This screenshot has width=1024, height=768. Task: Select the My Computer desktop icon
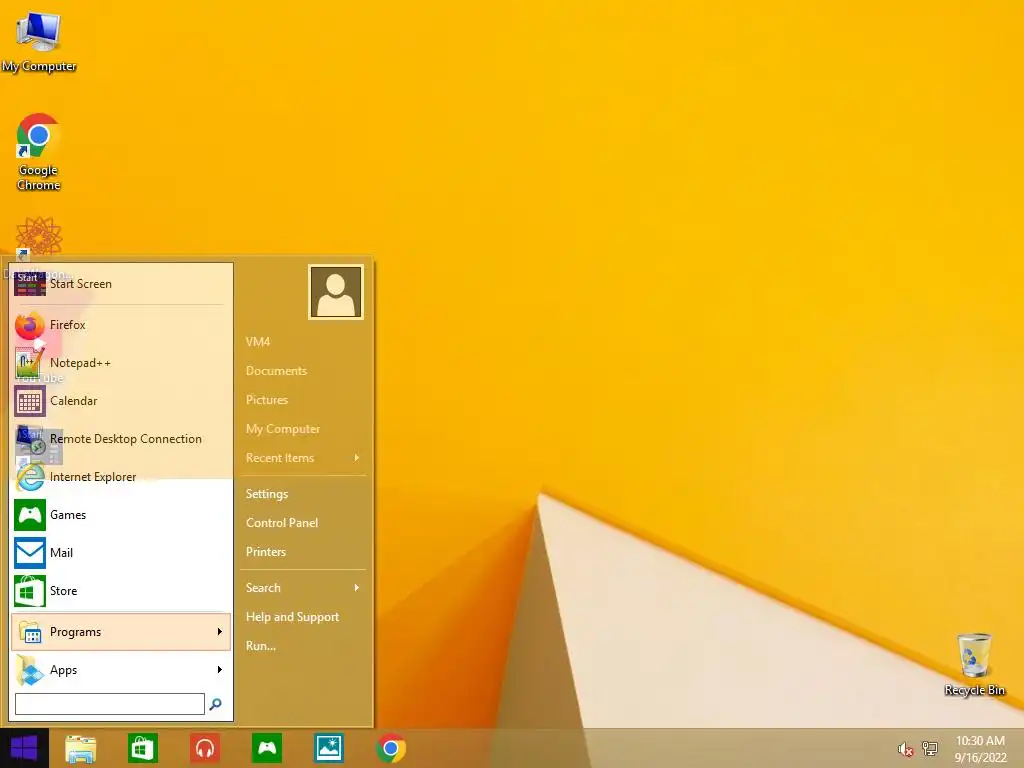[39, 42]
